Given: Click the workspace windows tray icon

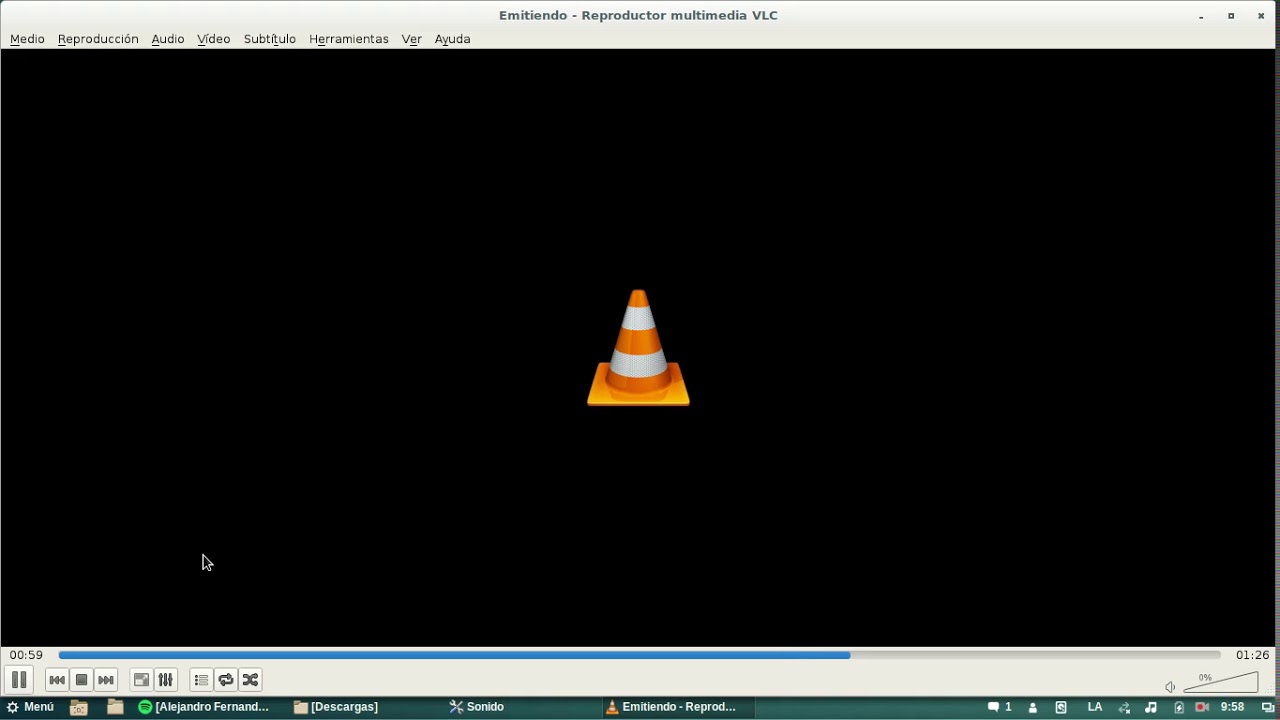Looking at the screenshot, I should (1268, 708).
